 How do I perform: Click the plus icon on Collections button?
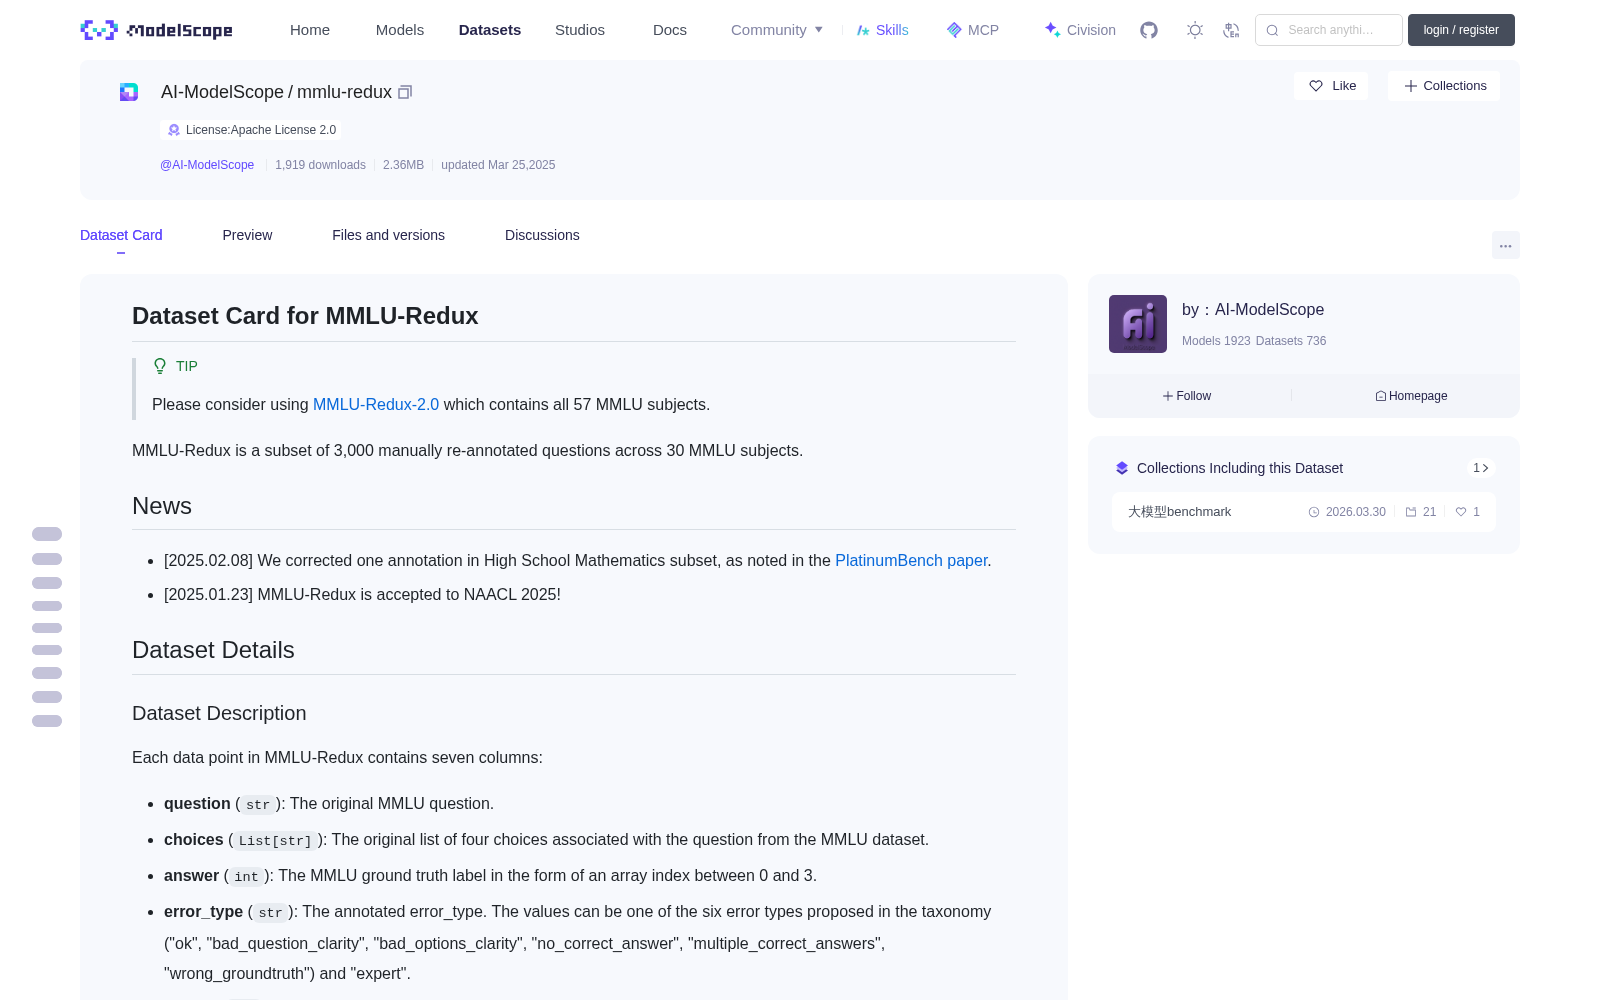[x=1411, y=86]
